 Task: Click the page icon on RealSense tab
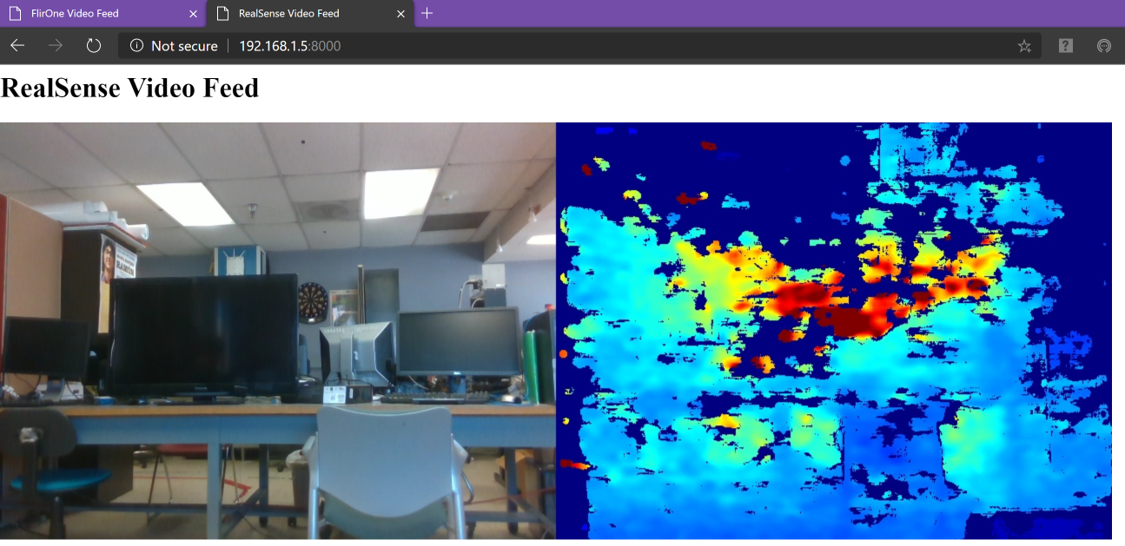tap(223, 14)
